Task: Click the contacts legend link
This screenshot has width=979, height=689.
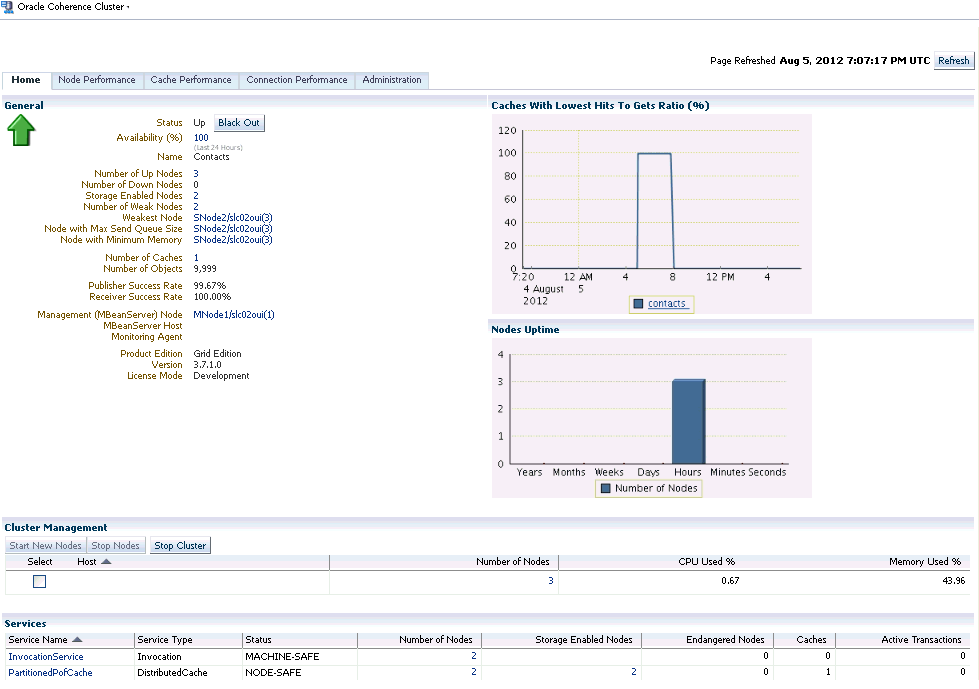Action: click(667, 303)
